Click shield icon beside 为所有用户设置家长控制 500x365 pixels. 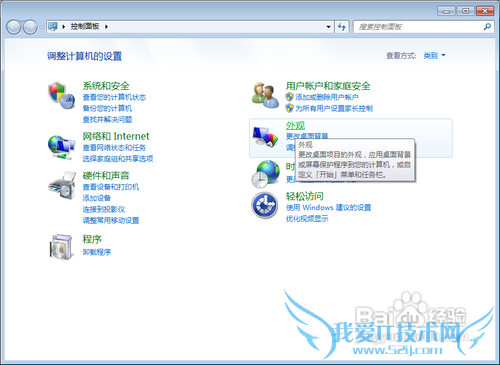coord(289,108)
